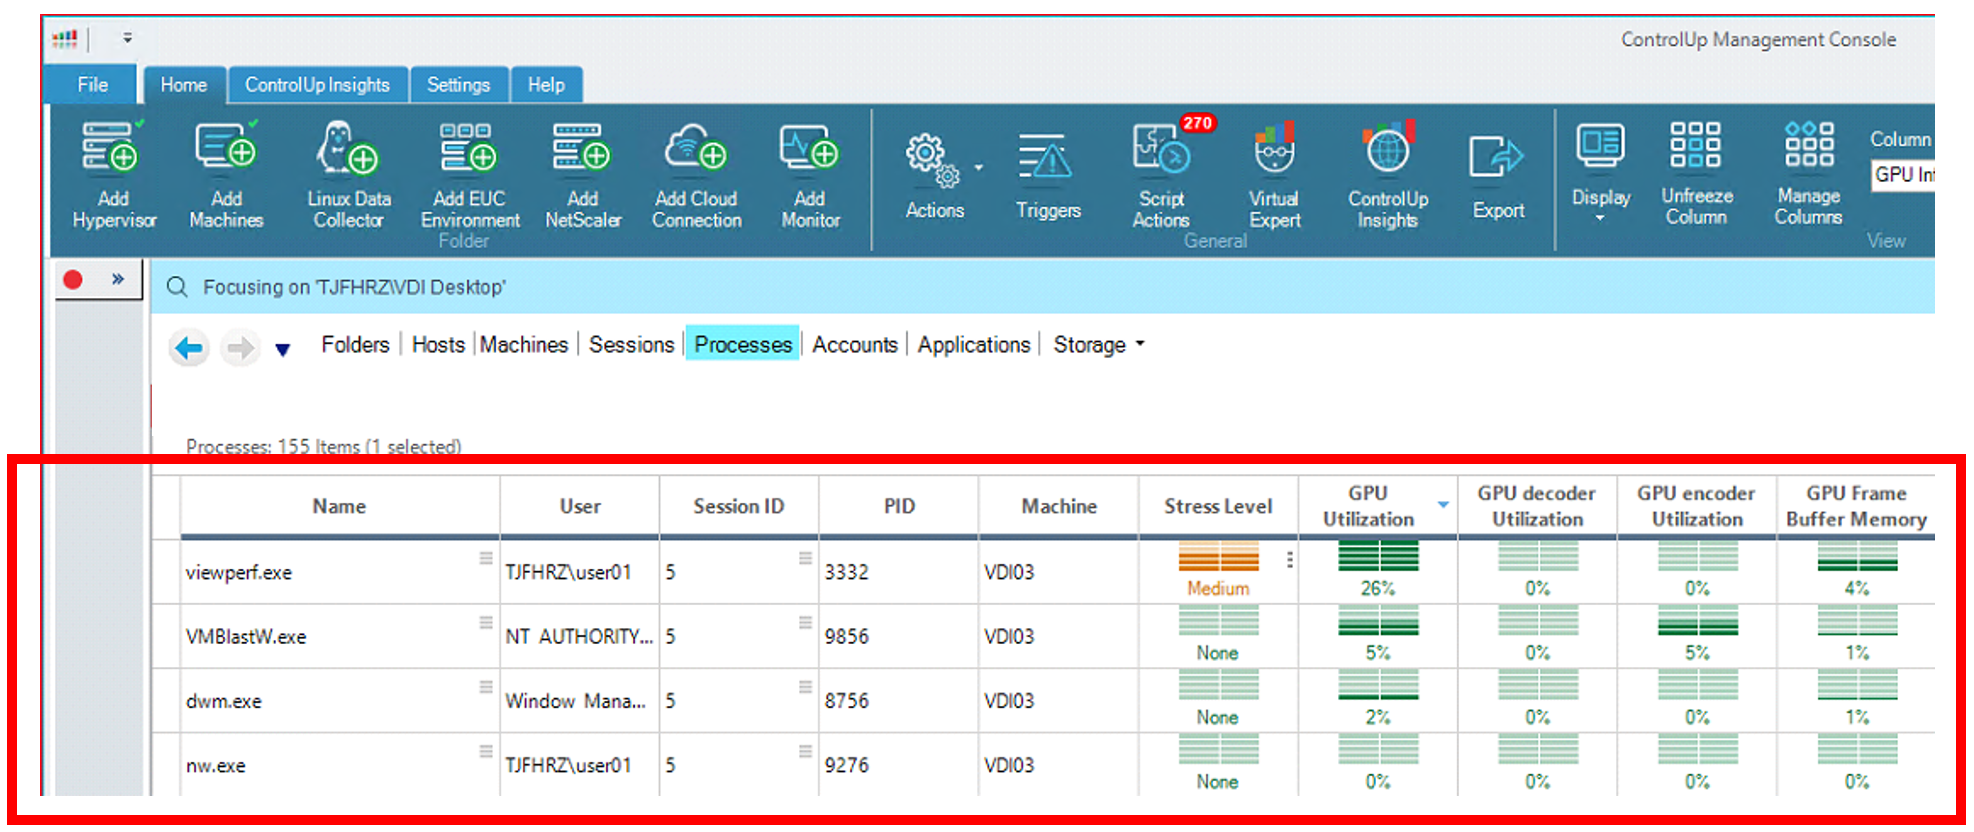Viewport: 1974px width, 832px height.
Task: Open the GPU Utilization sort arrow
Action: [x=1443, y=505]
